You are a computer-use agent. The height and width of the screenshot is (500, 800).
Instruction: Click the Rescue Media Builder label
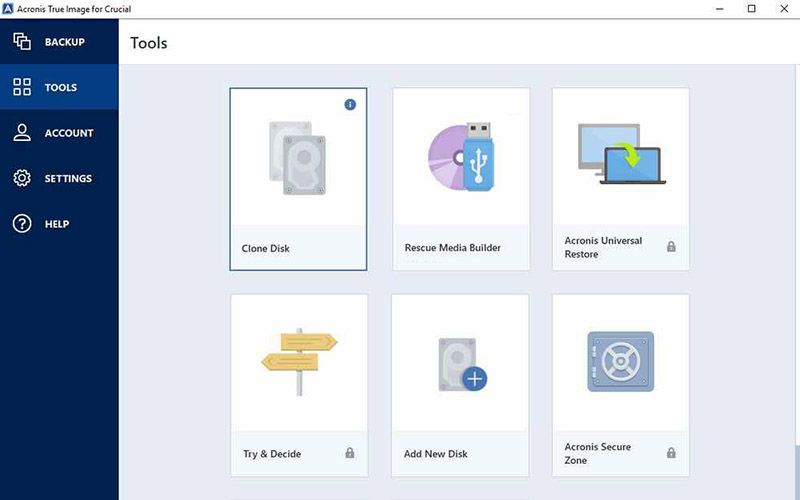coord(452,247)
